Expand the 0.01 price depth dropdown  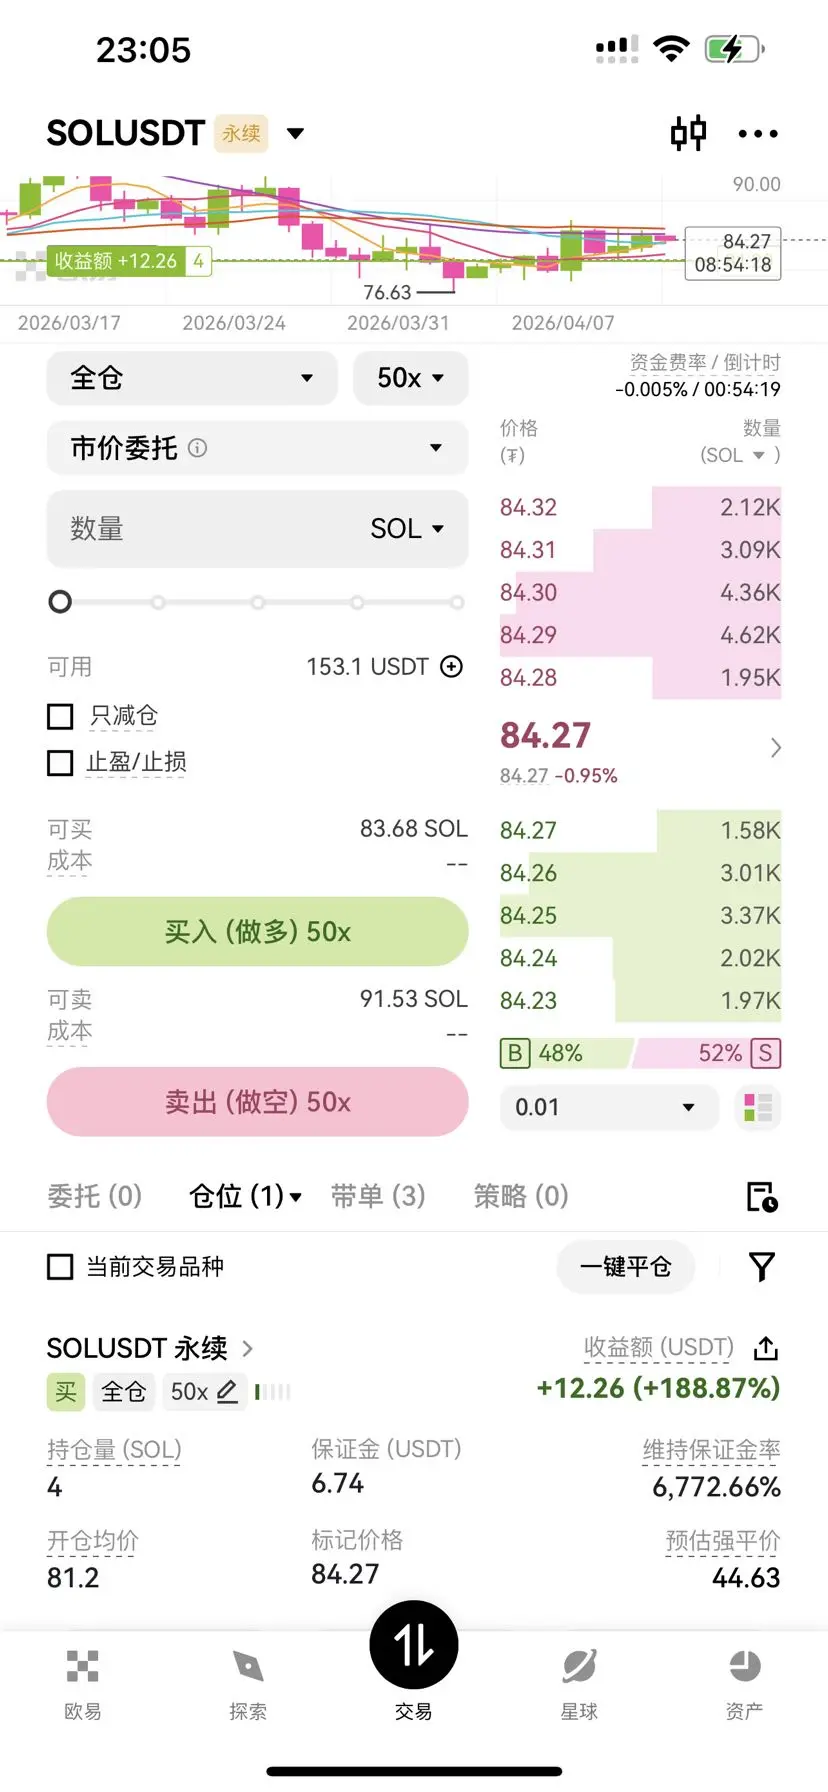click(608, 1107)
